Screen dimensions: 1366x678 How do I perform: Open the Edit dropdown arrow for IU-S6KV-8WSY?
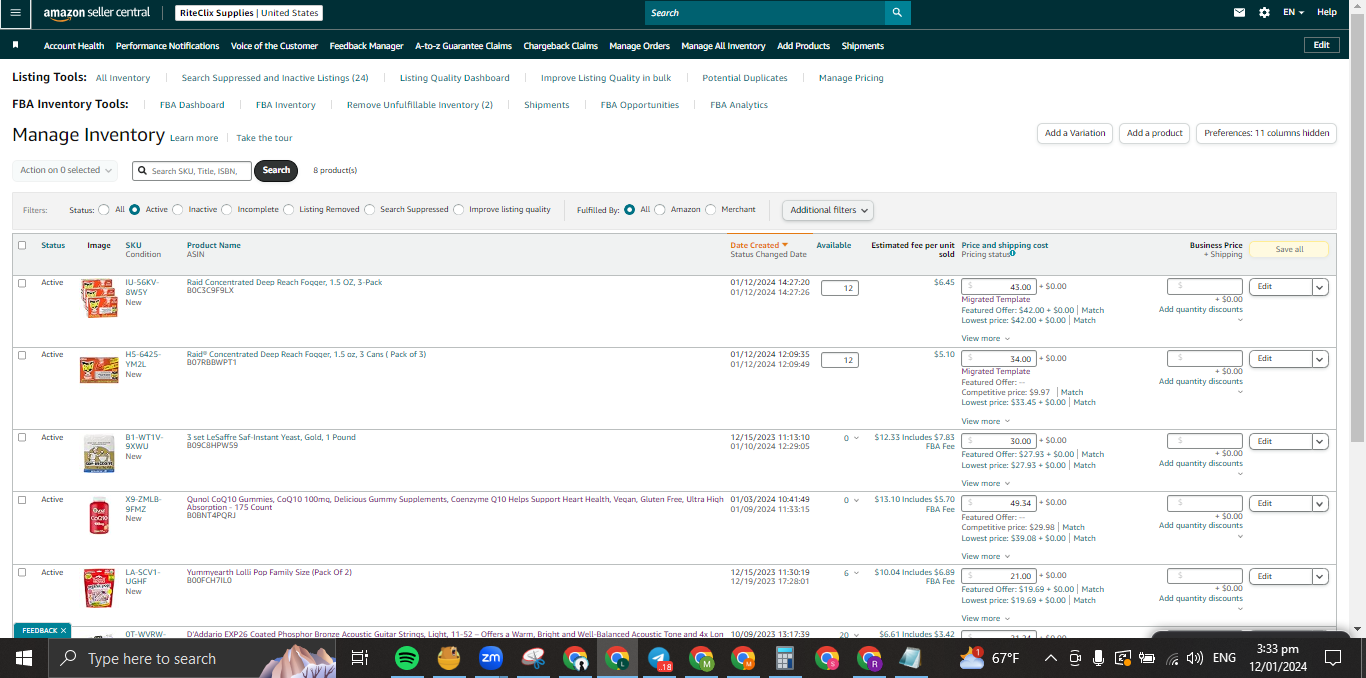[1320, 287]
